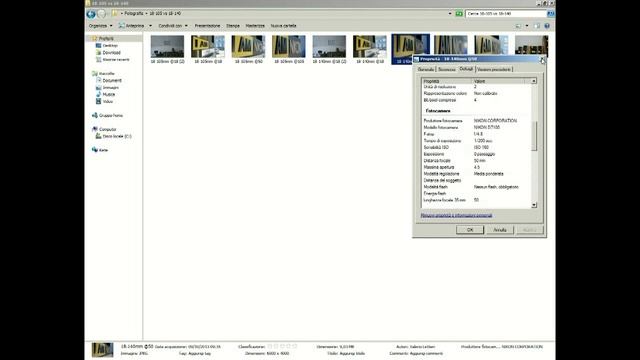Image resolution: width=640 pixels, height=360 pixels.
Task: Click the Proprietà column header
Action: [447, 81]
